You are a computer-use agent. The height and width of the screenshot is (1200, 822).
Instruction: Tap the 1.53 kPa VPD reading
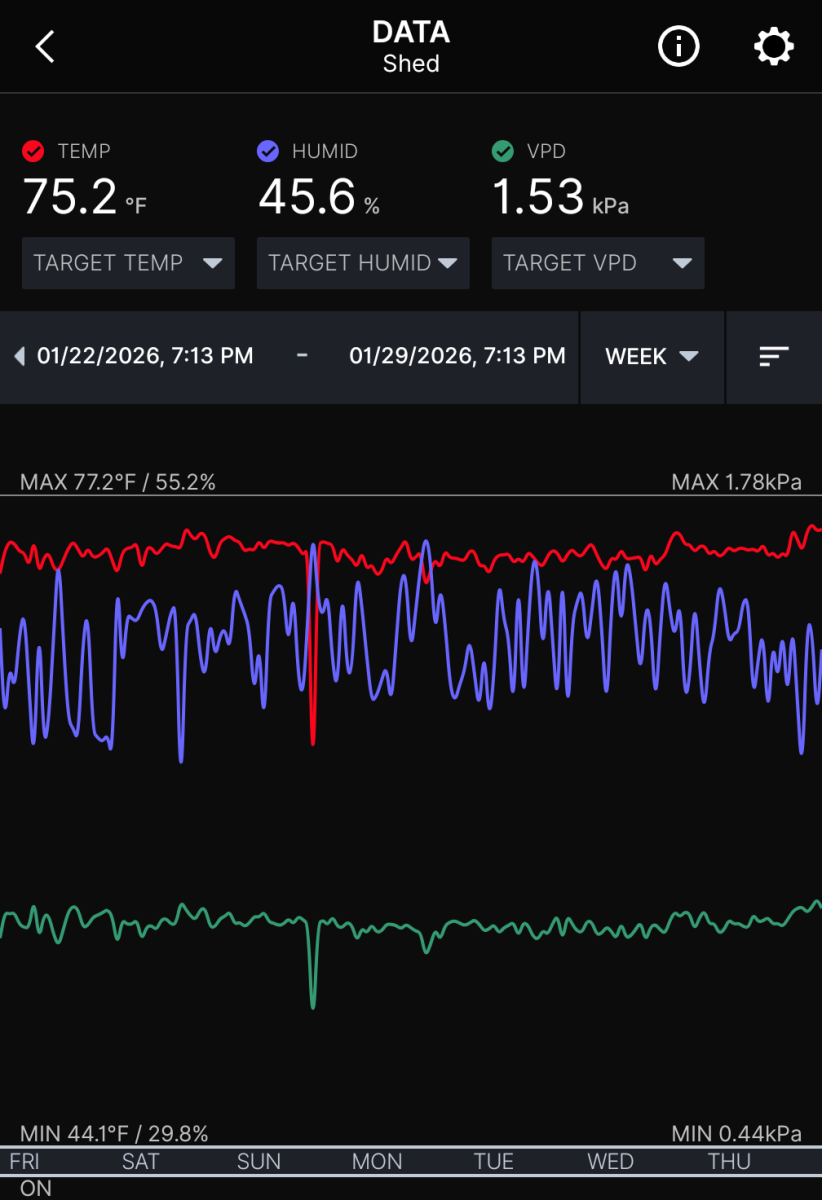point(560,196)
